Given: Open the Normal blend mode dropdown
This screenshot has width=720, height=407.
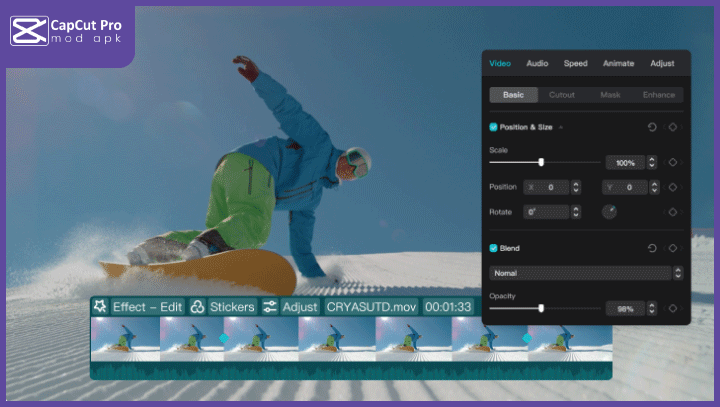Looking at the screenshot, I should pyautogui.click(x=586, y=272).
